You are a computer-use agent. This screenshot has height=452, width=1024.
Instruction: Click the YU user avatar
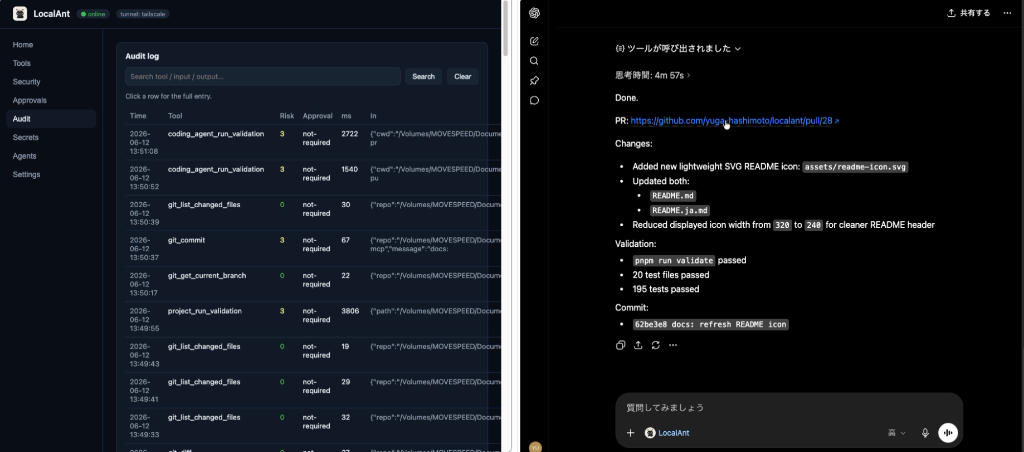click(536, 447)
